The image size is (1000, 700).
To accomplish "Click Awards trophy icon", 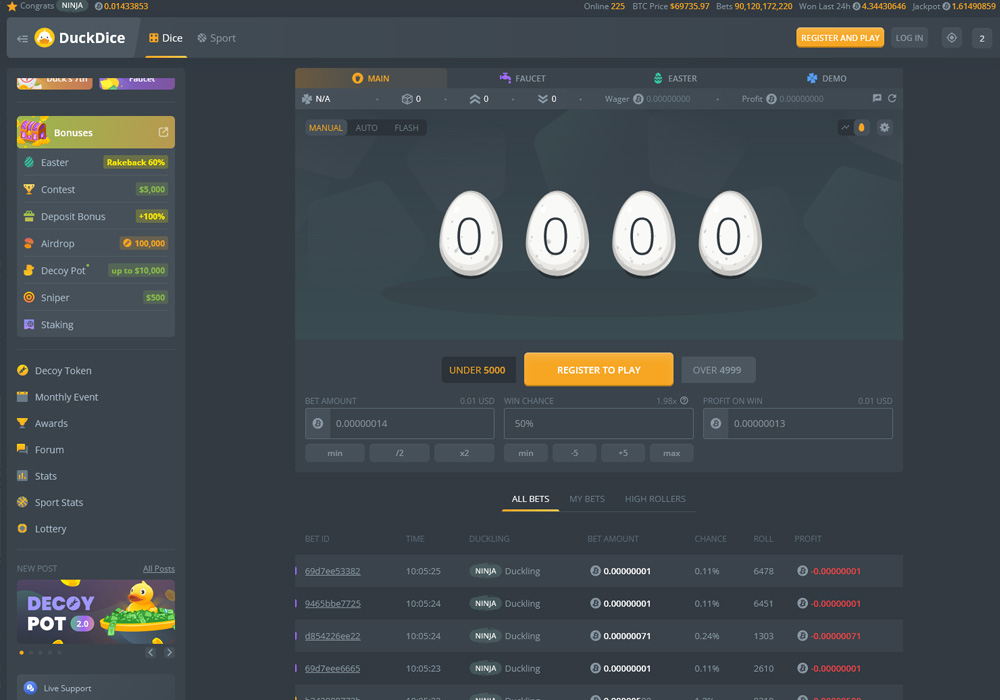I will click(x=22, y=423).
